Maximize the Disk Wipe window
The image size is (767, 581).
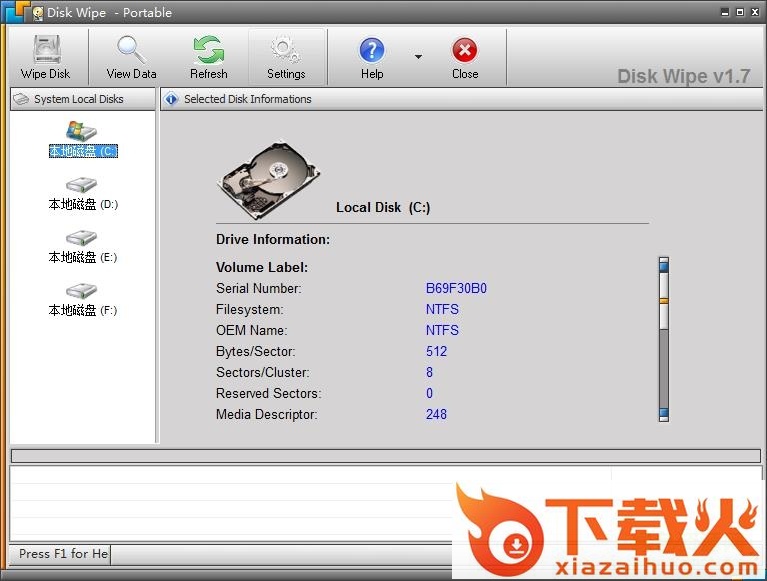click(740, 12)
